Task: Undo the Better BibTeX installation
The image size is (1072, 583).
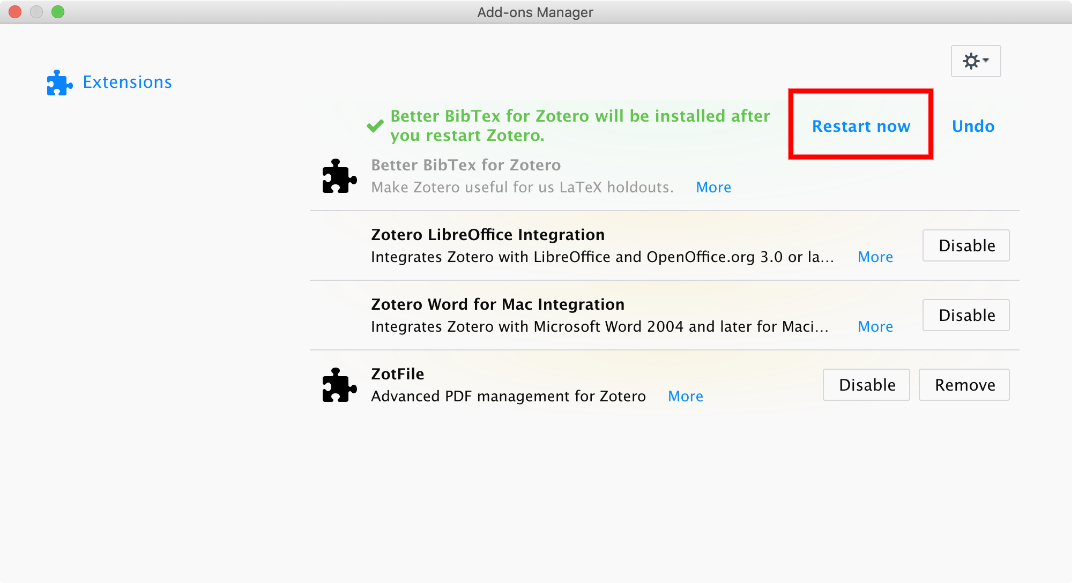Action: click(x=973, y=126)
